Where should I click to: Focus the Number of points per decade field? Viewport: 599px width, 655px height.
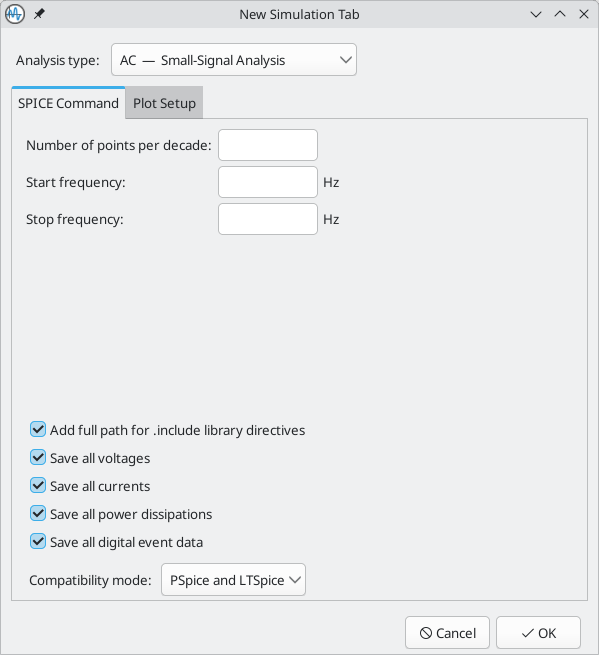pyautogui.click(x=268, y=145)
